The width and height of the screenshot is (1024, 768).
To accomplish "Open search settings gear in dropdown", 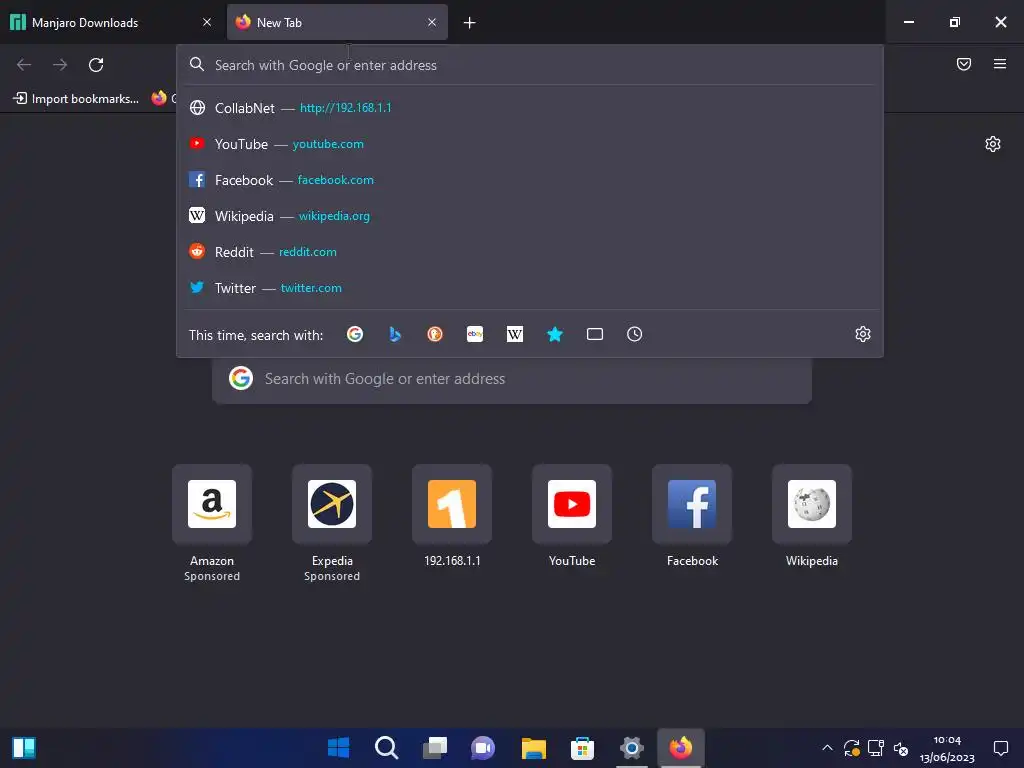I will coord(863,334).
